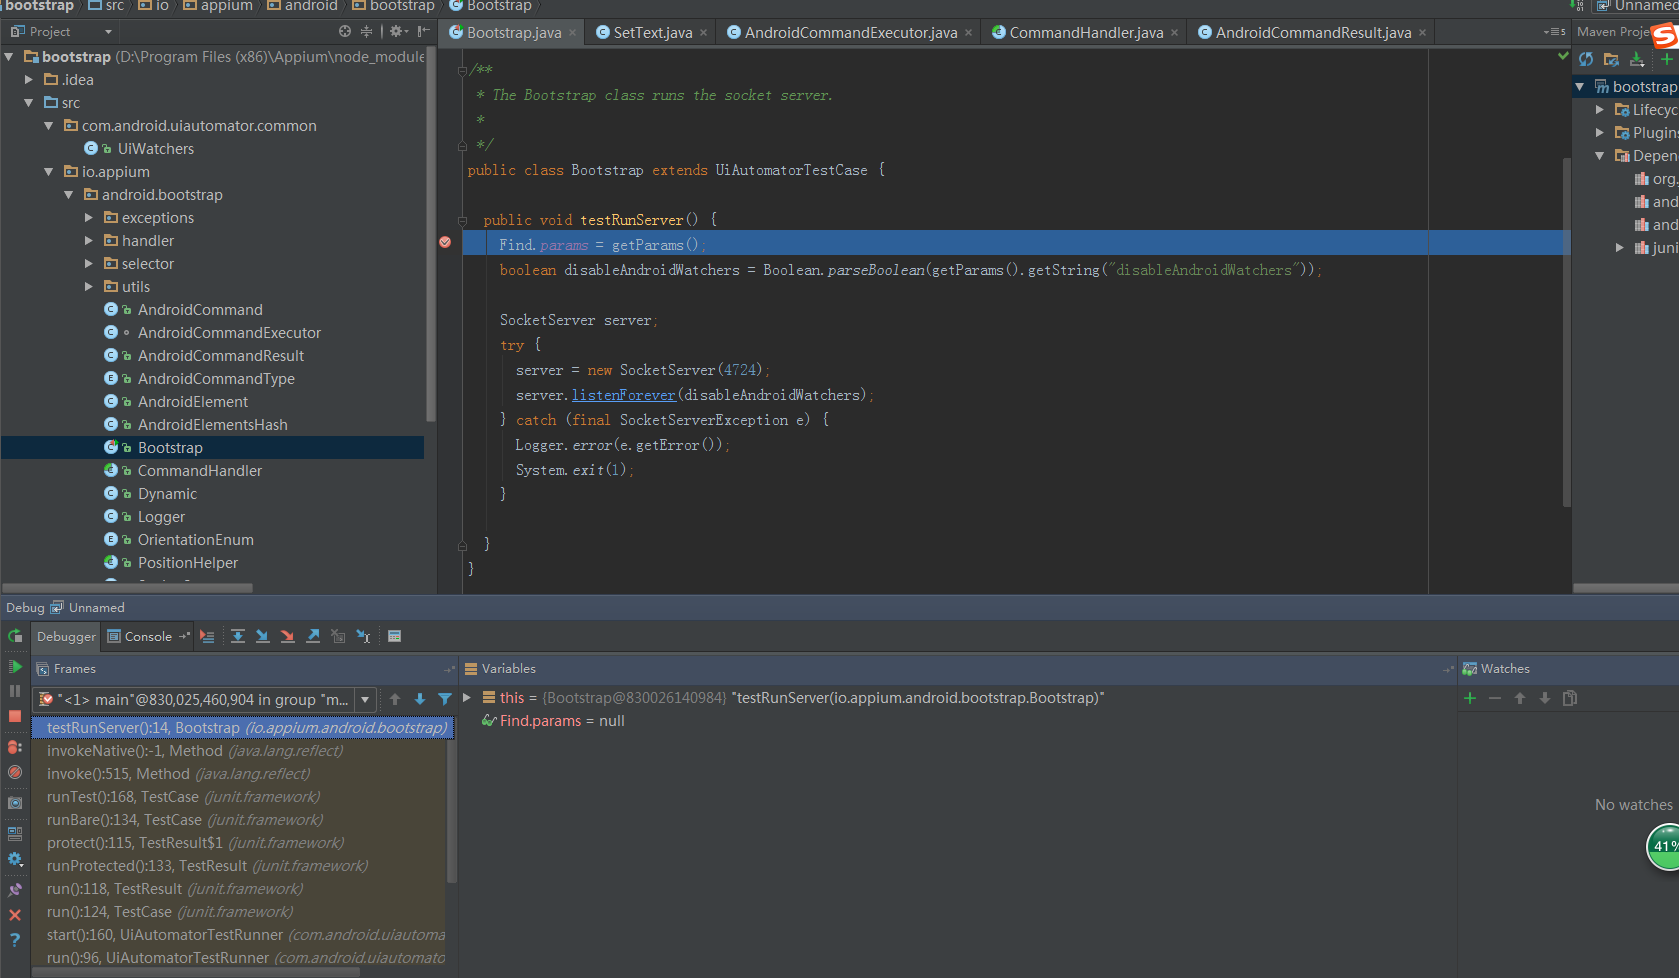1679x978 pixels.
Task: Click the Run to Cursor icon
Action: pos(363,636)
